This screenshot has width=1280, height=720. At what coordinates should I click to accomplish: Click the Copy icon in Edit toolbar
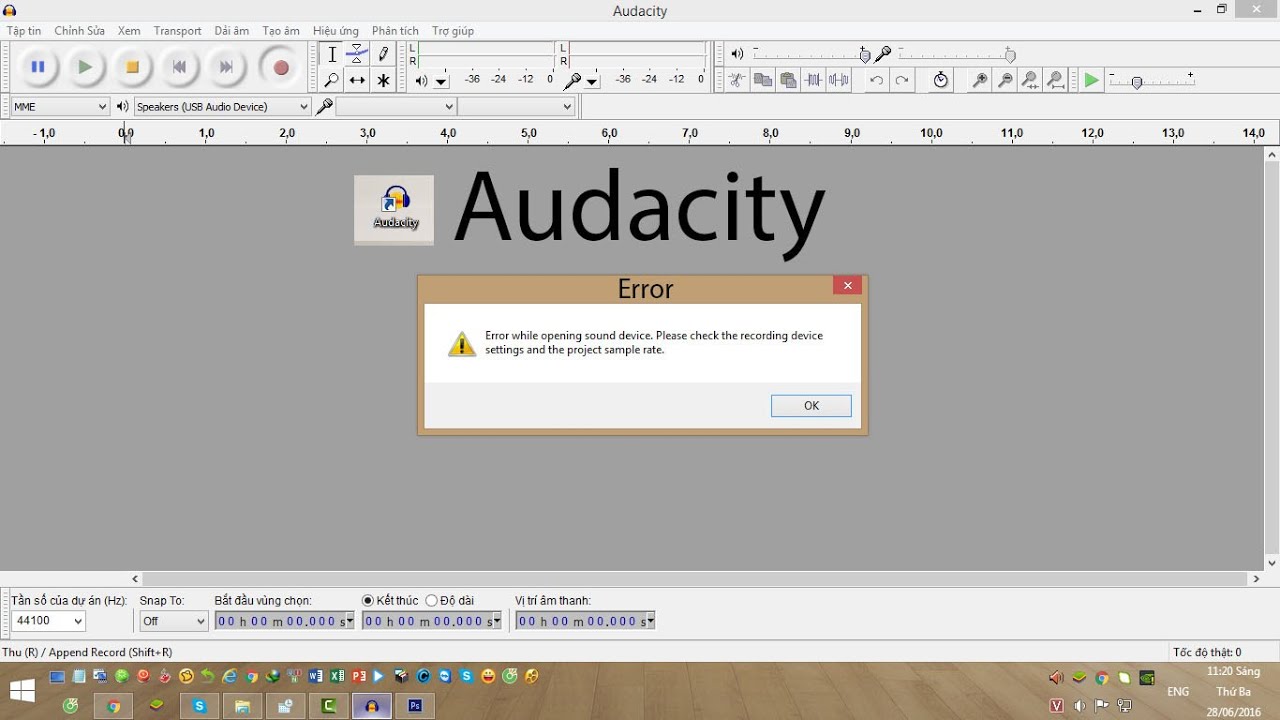[x=763, y=80]
